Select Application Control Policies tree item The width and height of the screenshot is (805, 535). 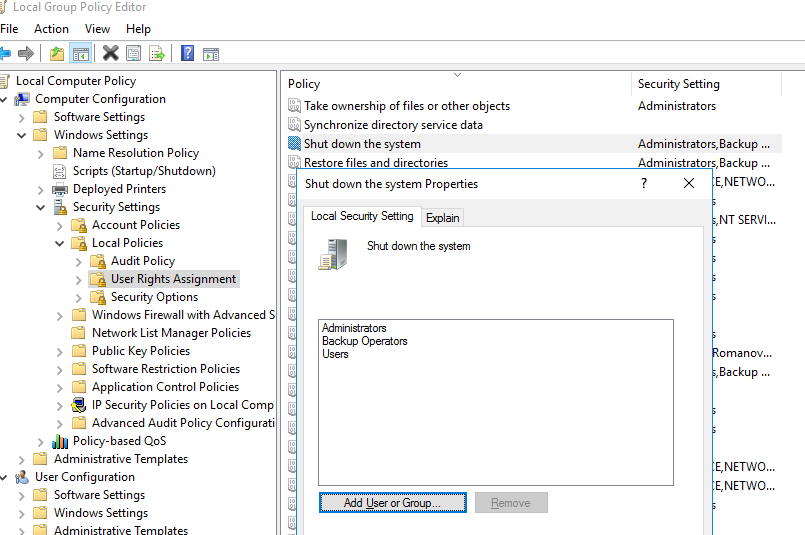tap(165, 387)
